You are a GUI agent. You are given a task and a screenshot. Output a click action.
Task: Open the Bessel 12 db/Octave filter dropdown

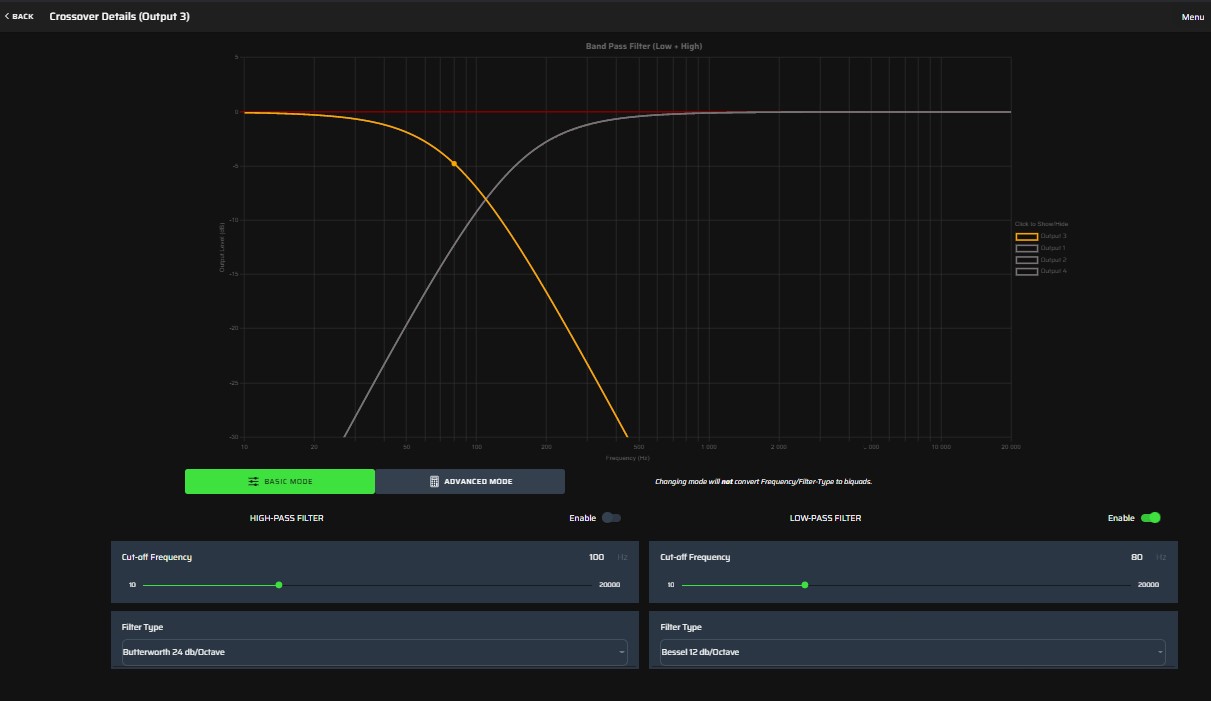[x=912, y=652]
